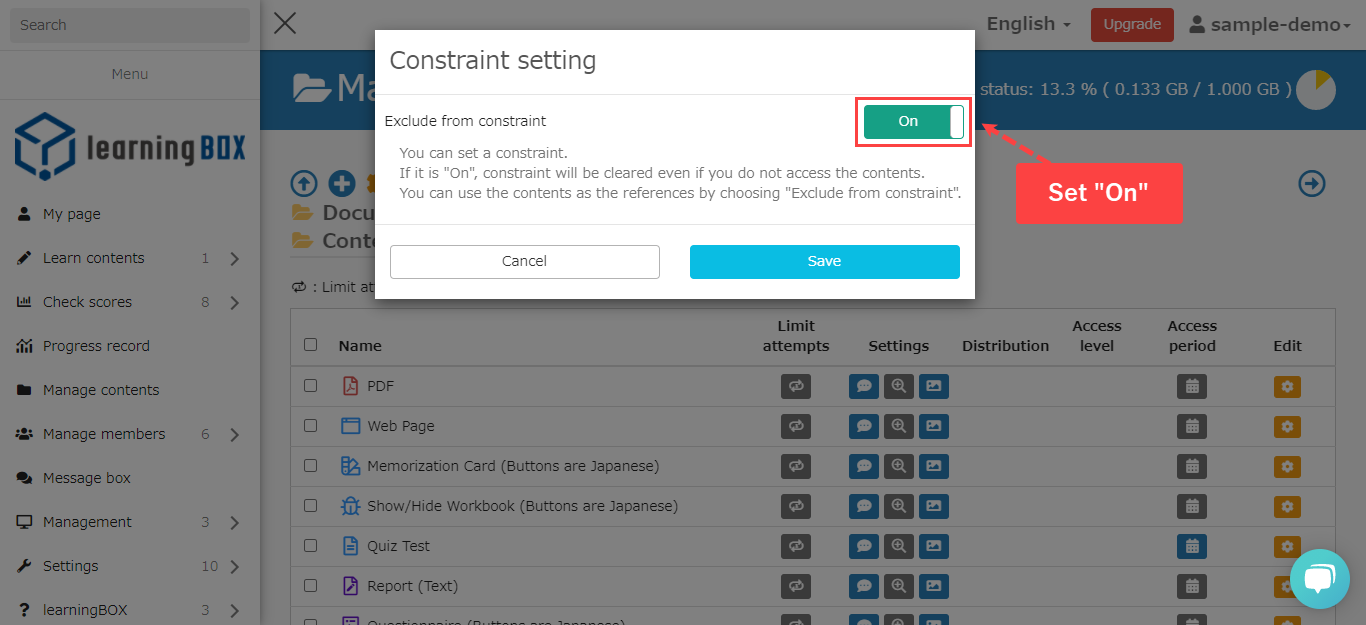Toggle the Exclude from constraint switch
The image size is (1366, 625).
point(913,122)
